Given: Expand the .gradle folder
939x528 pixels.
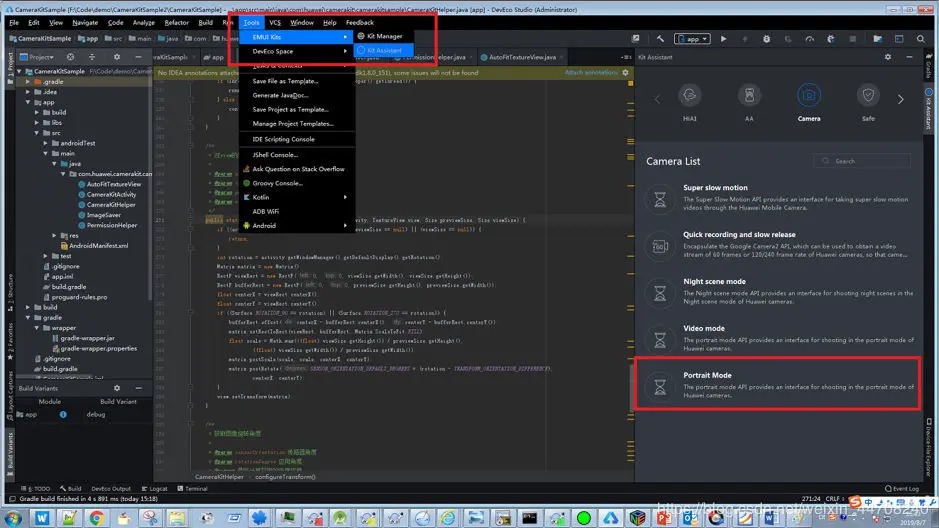Looking at the screenshot, I should pyautogui.click(x=28, y=81).
